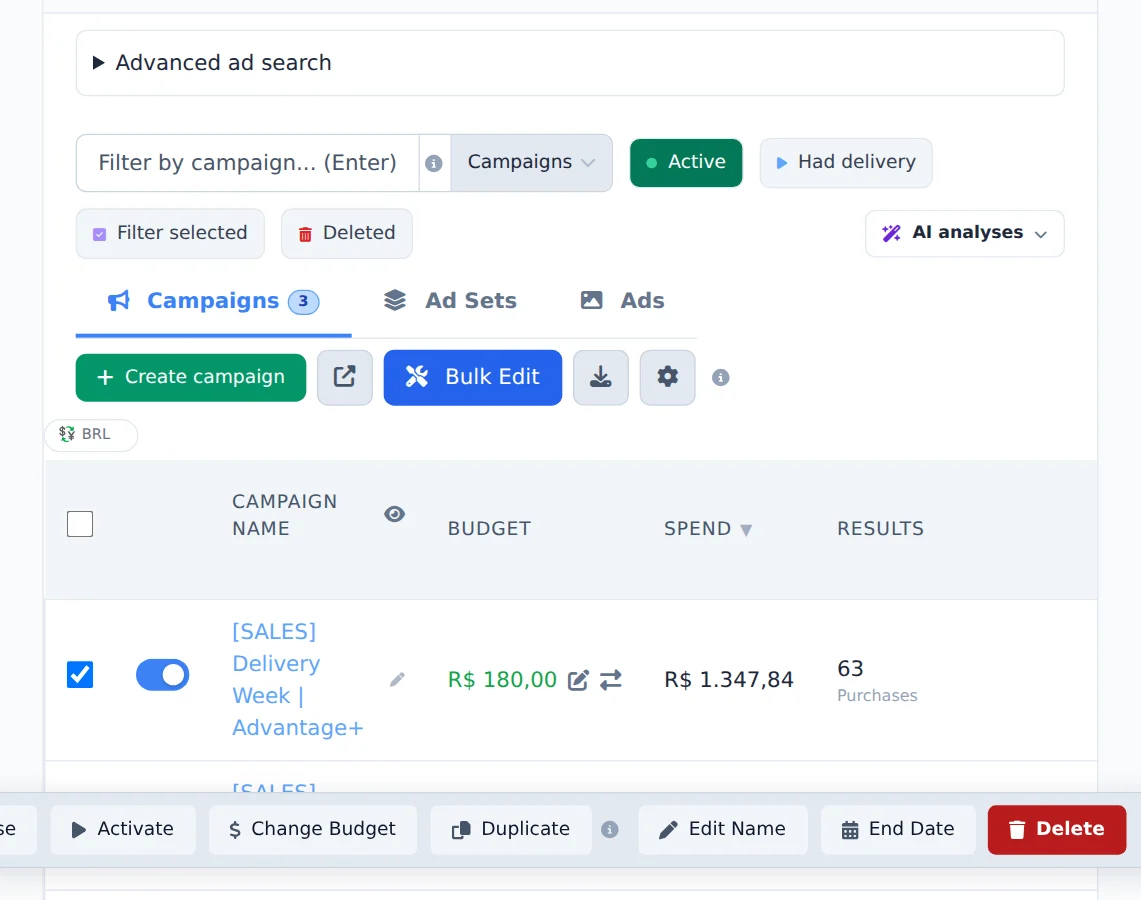Toggle the Filter selected option
The image size is (1141, 900).
coord(170,233)
